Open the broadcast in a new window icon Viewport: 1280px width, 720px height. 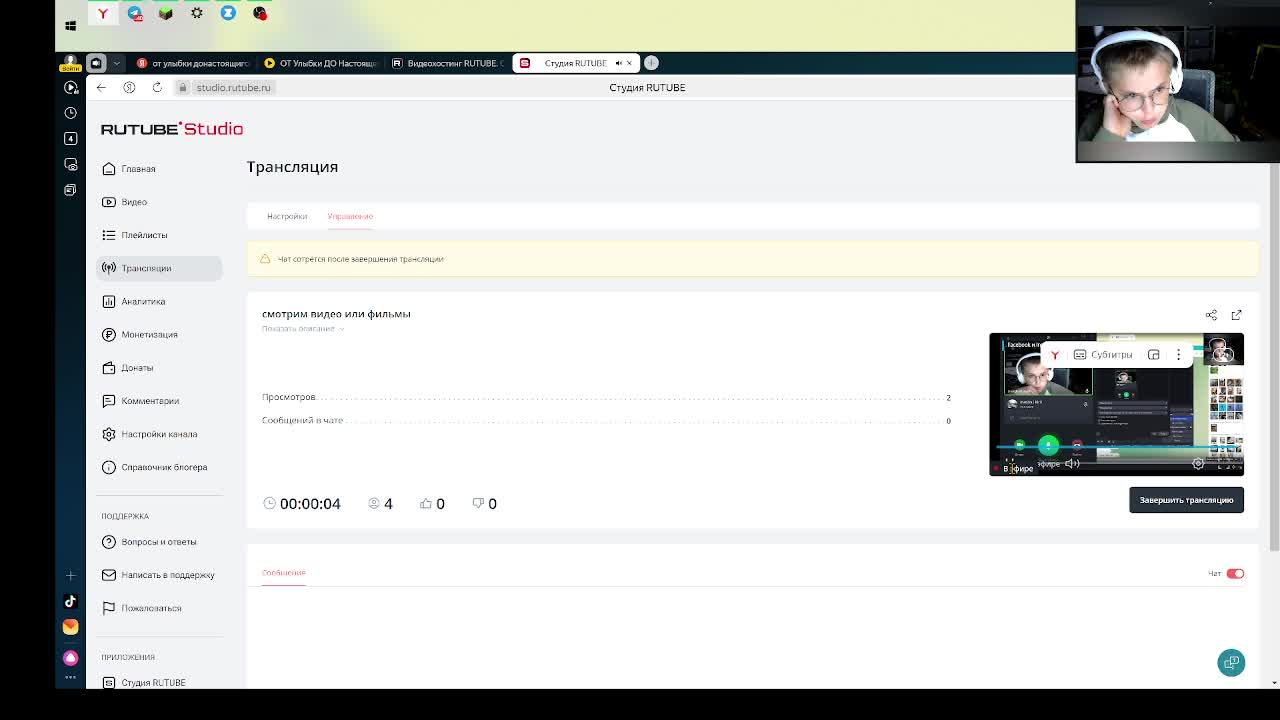(x=1236, y=315)
